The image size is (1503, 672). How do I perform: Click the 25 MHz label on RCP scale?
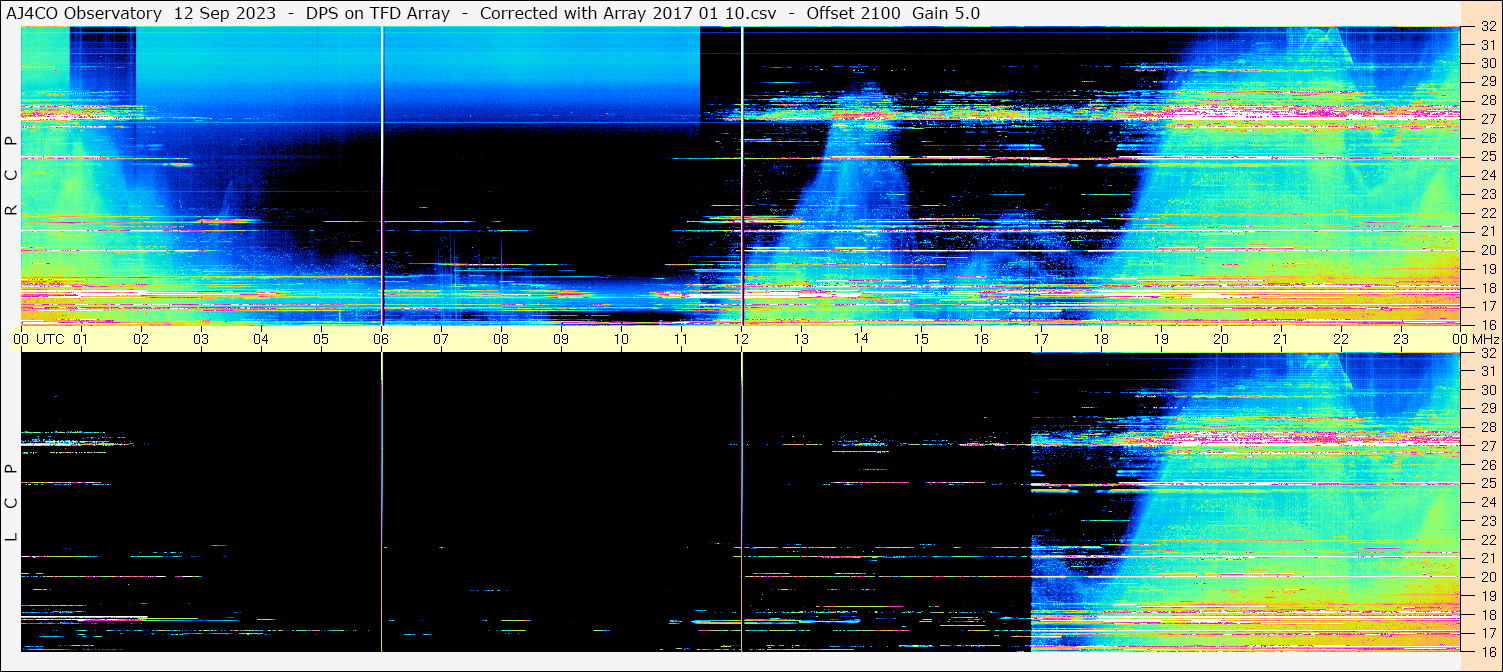click(1487, 157)
